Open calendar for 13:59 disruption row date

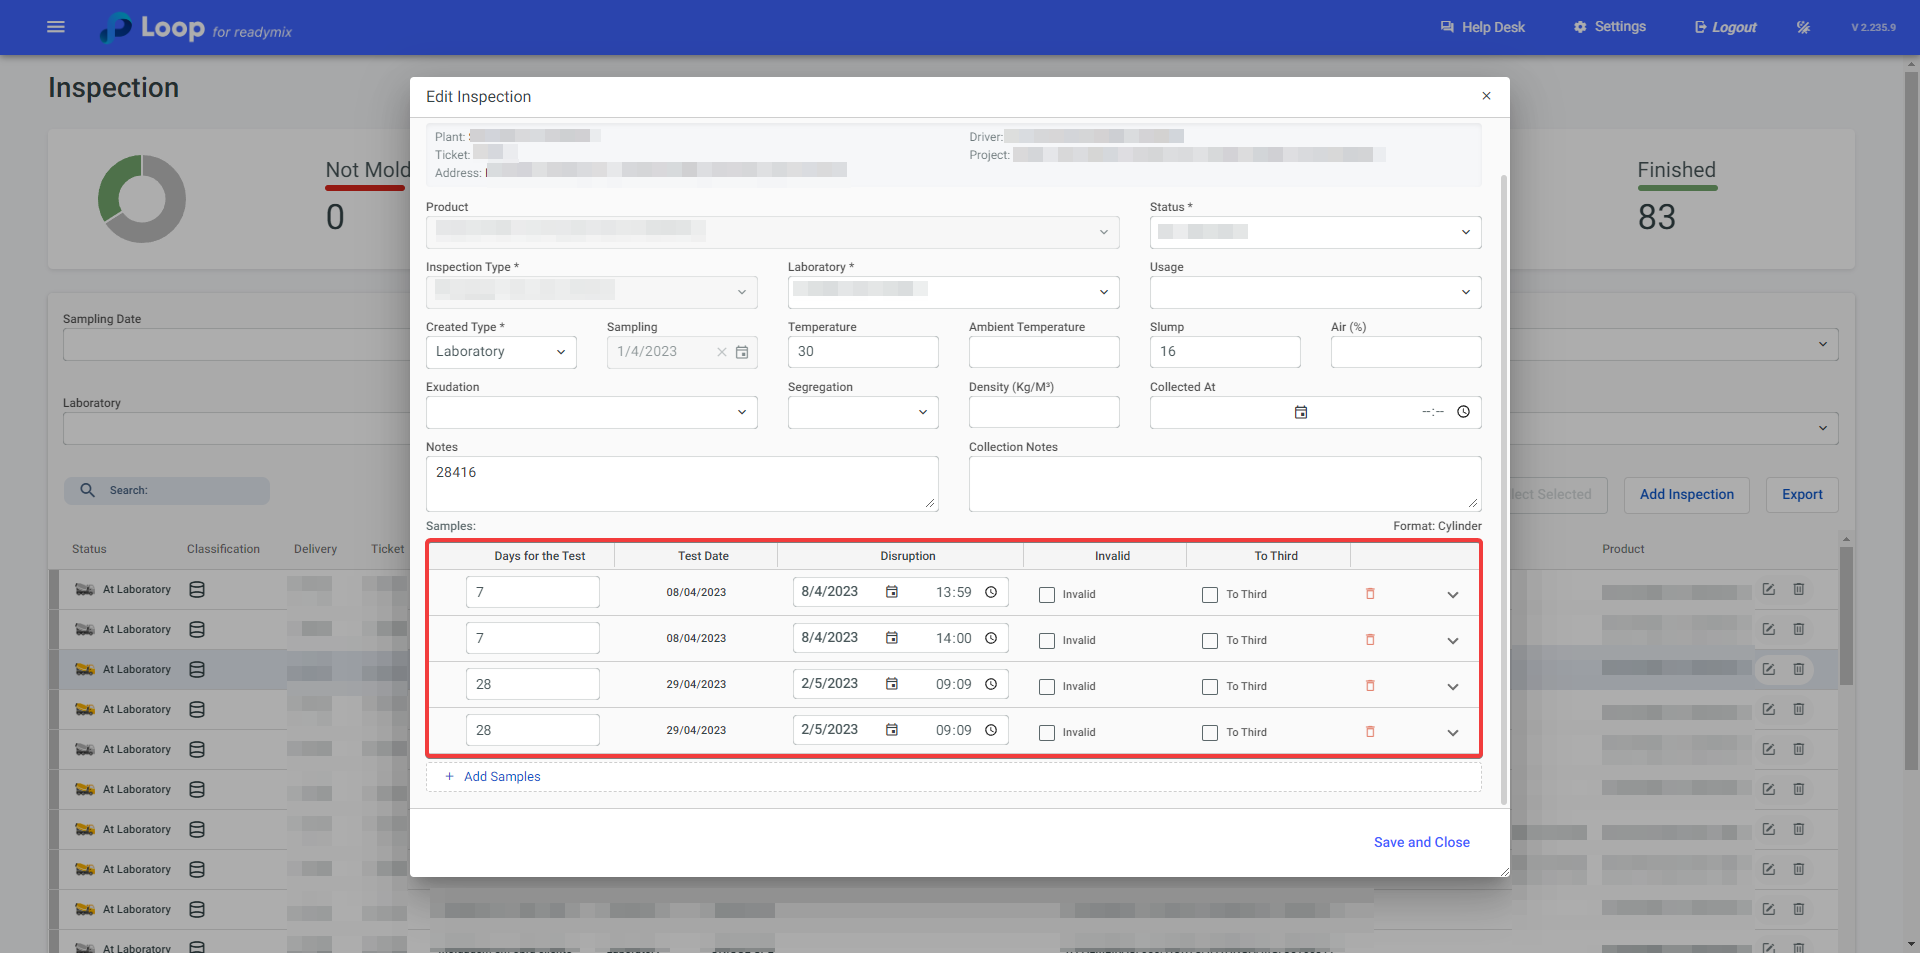[892, 592]
